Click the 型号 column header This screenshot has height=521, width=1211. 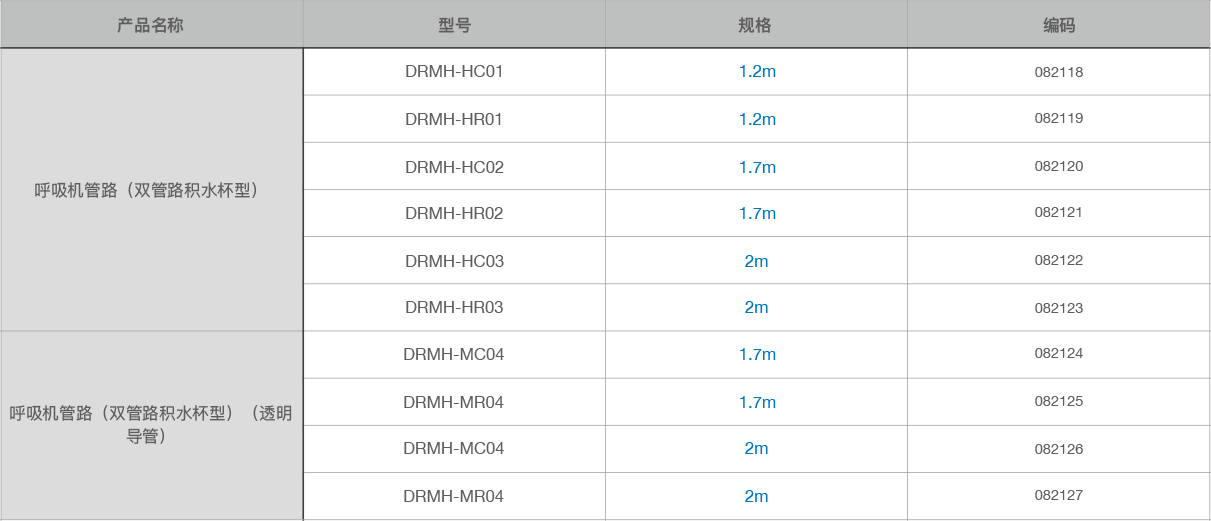[x=454, y=25]
